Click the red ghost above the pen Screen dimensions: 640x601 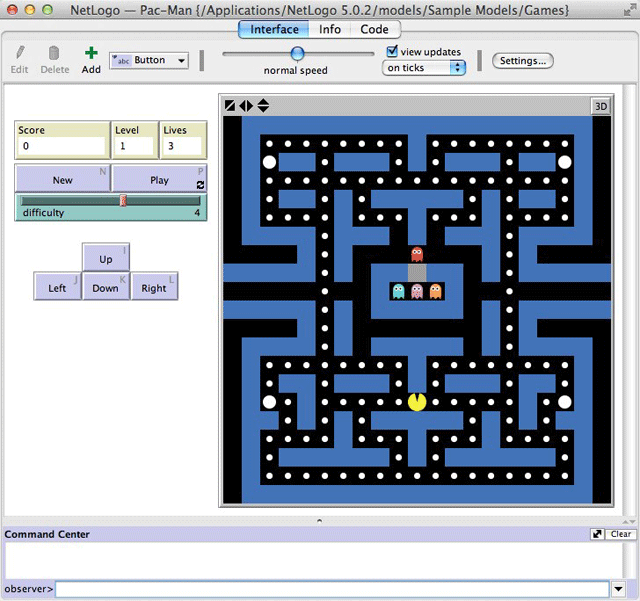pos(417,254)
